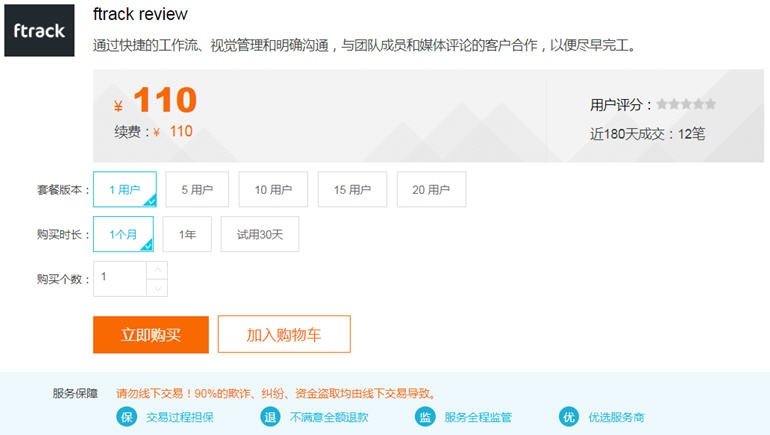Click the 立即购买 buy now button

(151, 335)
